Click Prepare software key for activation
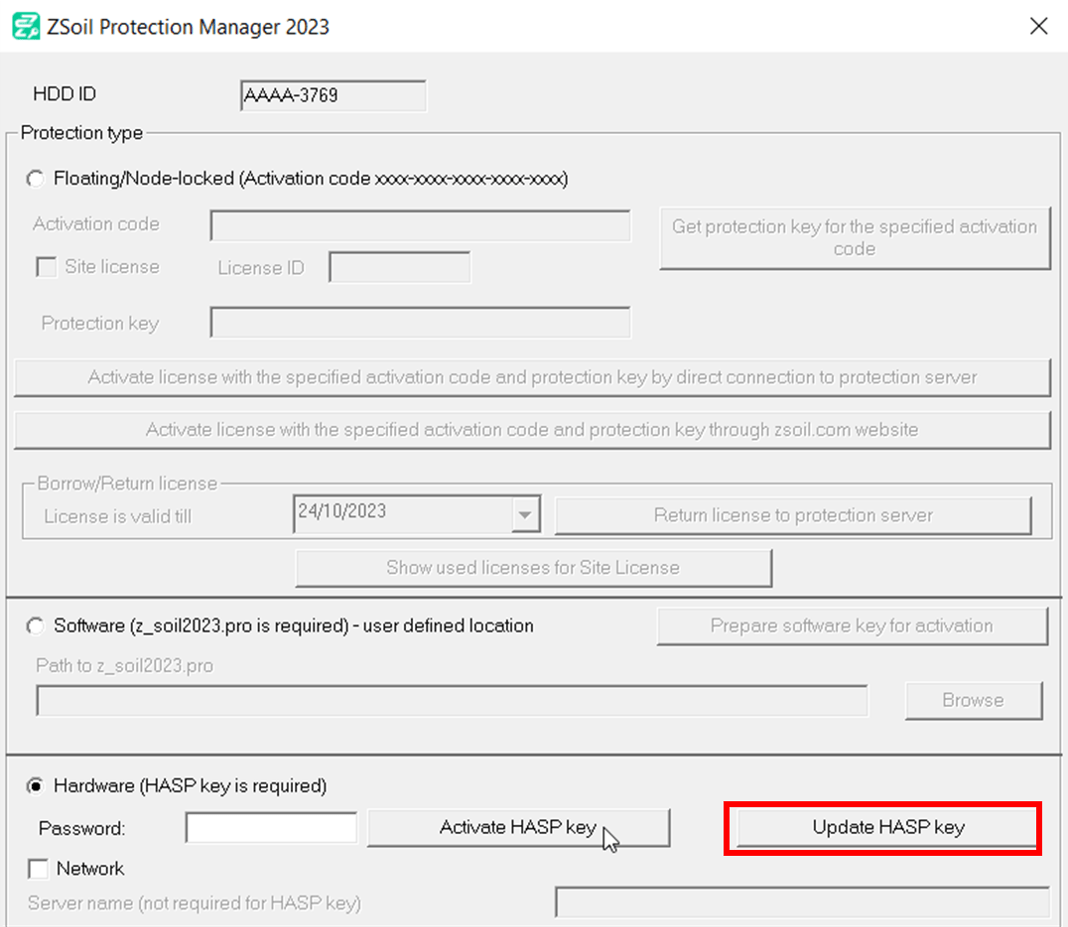This screenshot has height=927, width=1068. coord(851,626)
